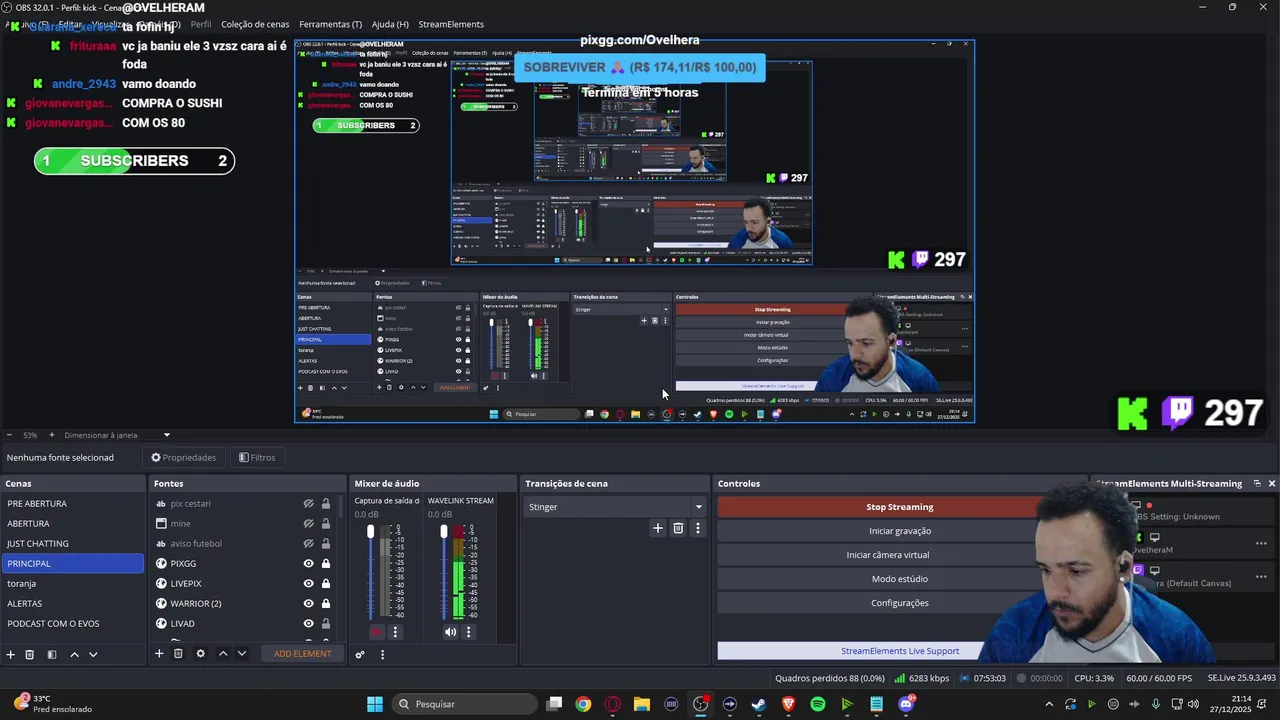The image size is (1280, 720).
Task: Open Chrome from the taskbar
Action: tap(583, 704)
